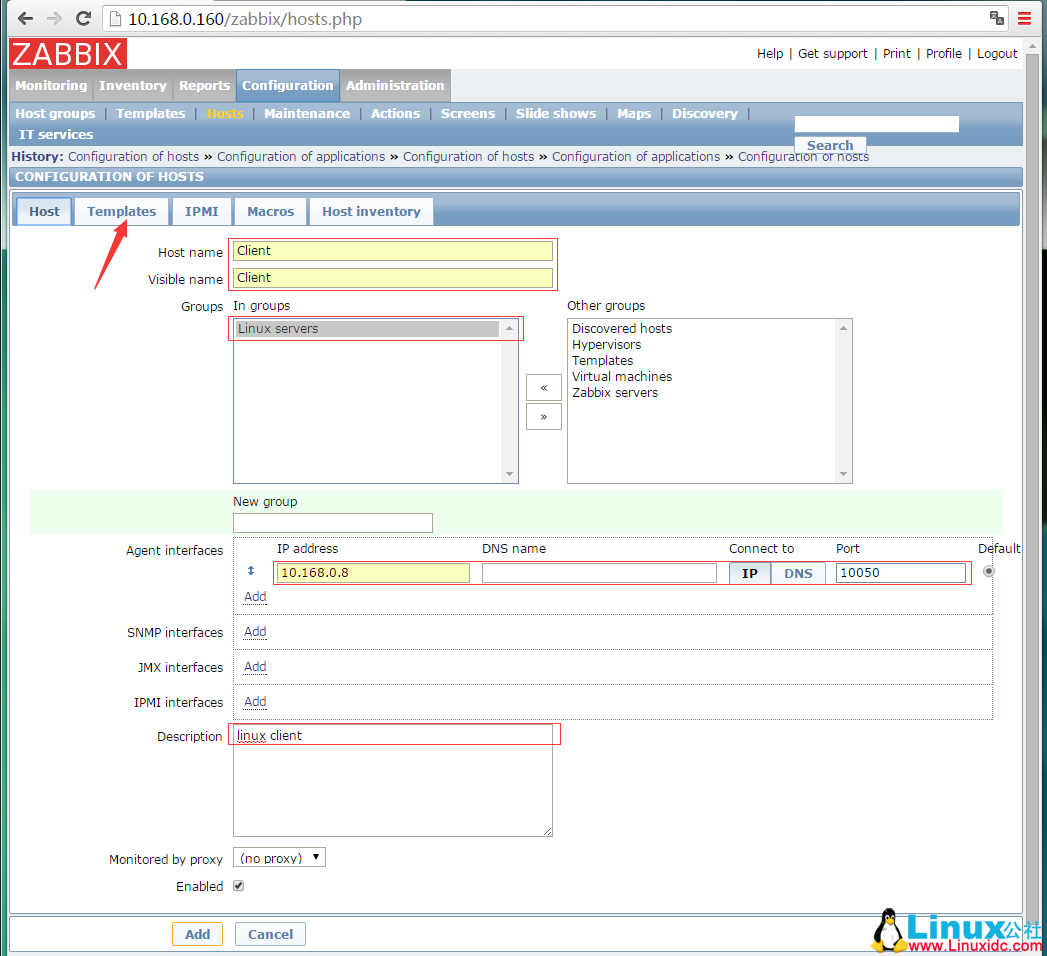Click the Other groups list scrollbar
This screenshot has width=1047, height=956.
[843, 400]
